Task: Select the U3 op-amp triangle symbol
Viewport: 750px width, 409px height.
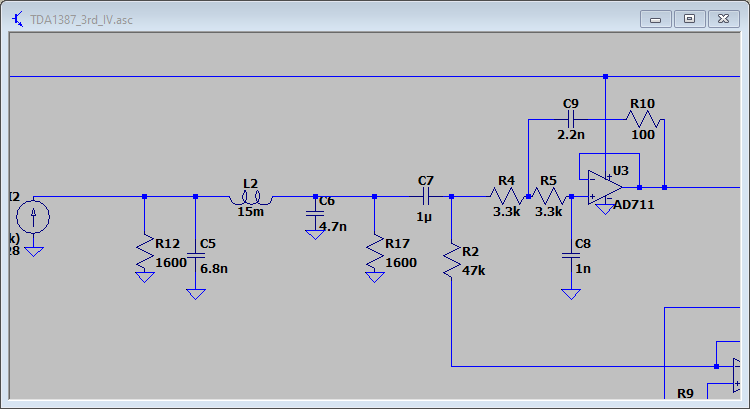Action: click(606, 187)
